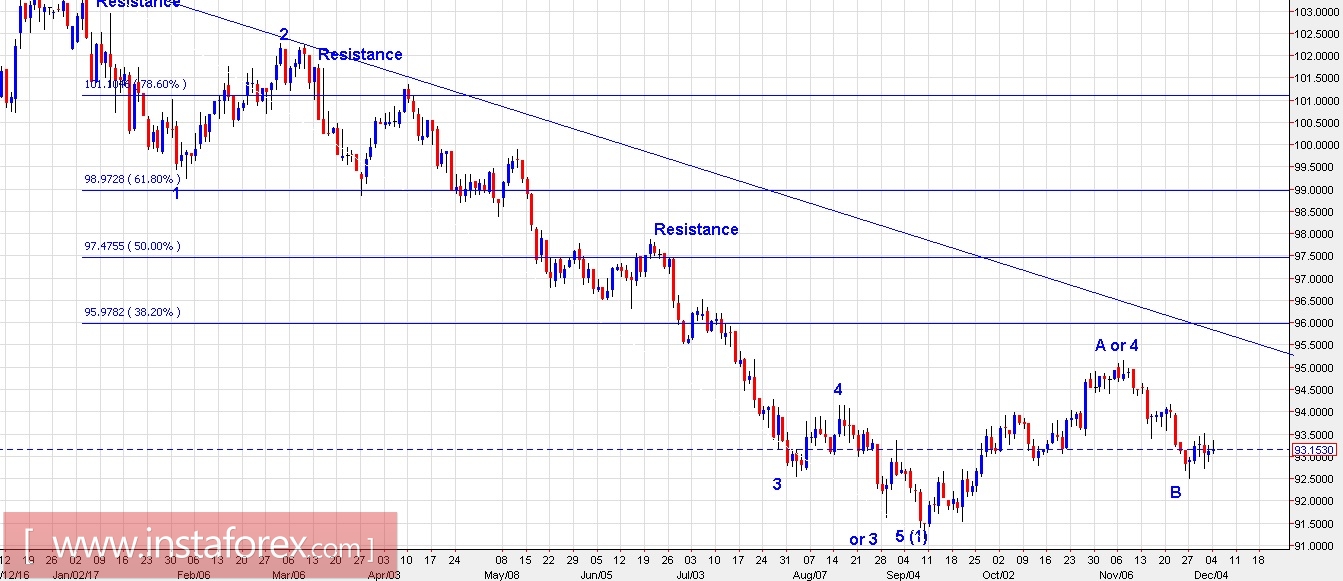This screenshot has width=1343, height=581.
Task: Click the wave label B near the November low
Action: (1176, 492)
